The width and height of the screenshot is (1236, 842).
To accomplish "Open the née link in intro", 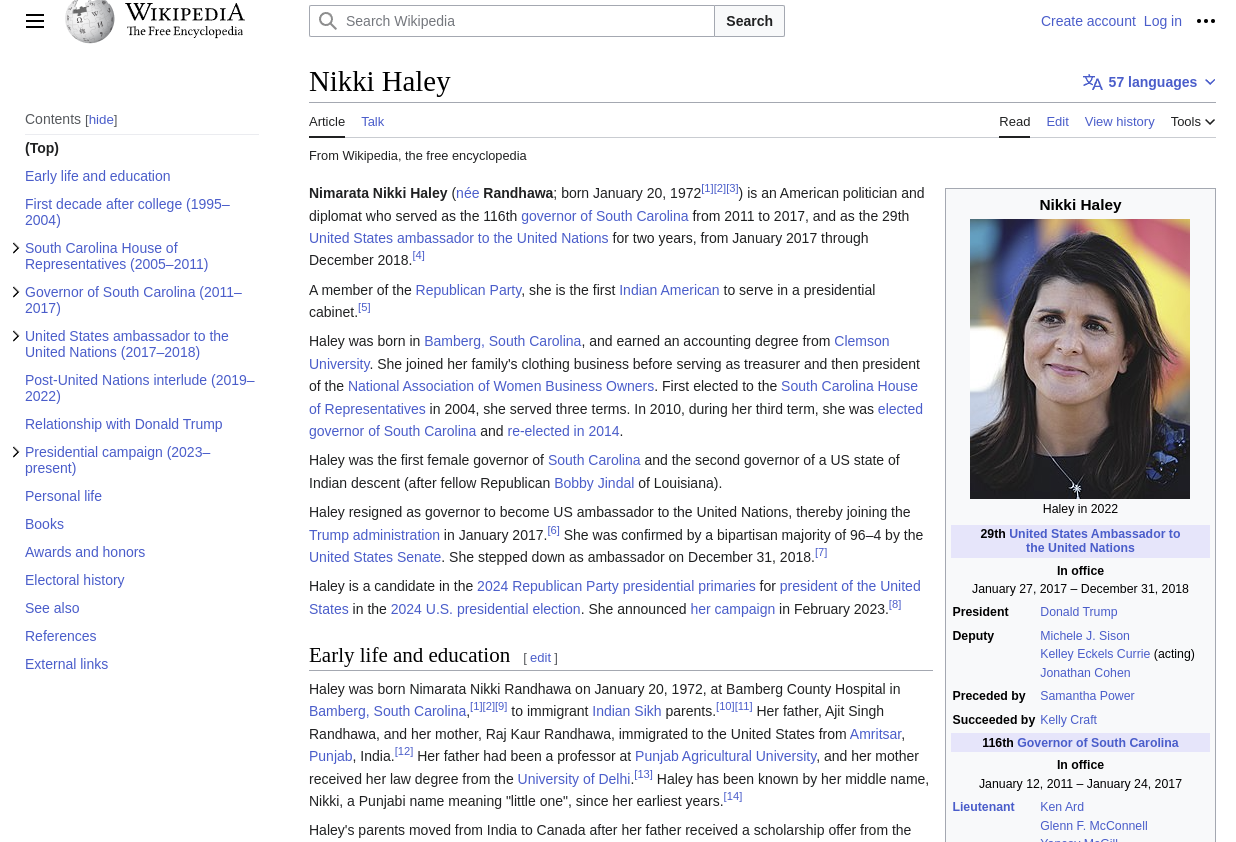I will tap(468, 193).
